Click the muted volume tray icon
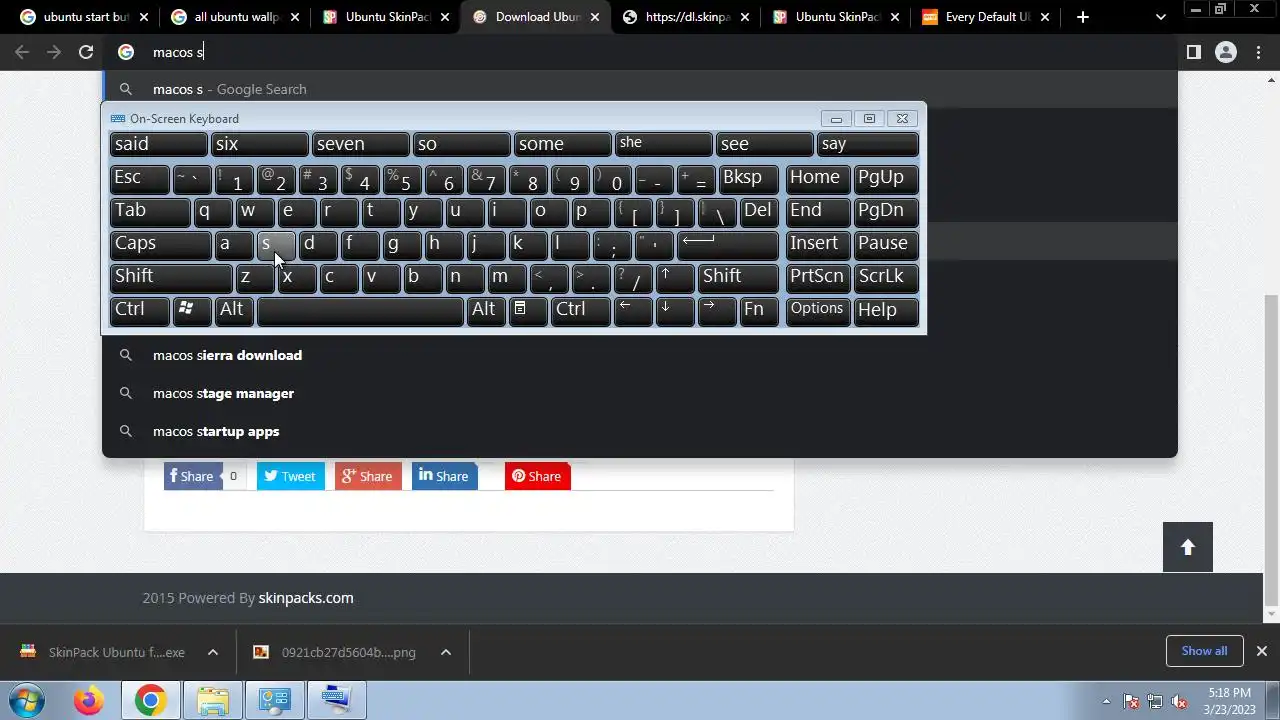 (1180, 702)
